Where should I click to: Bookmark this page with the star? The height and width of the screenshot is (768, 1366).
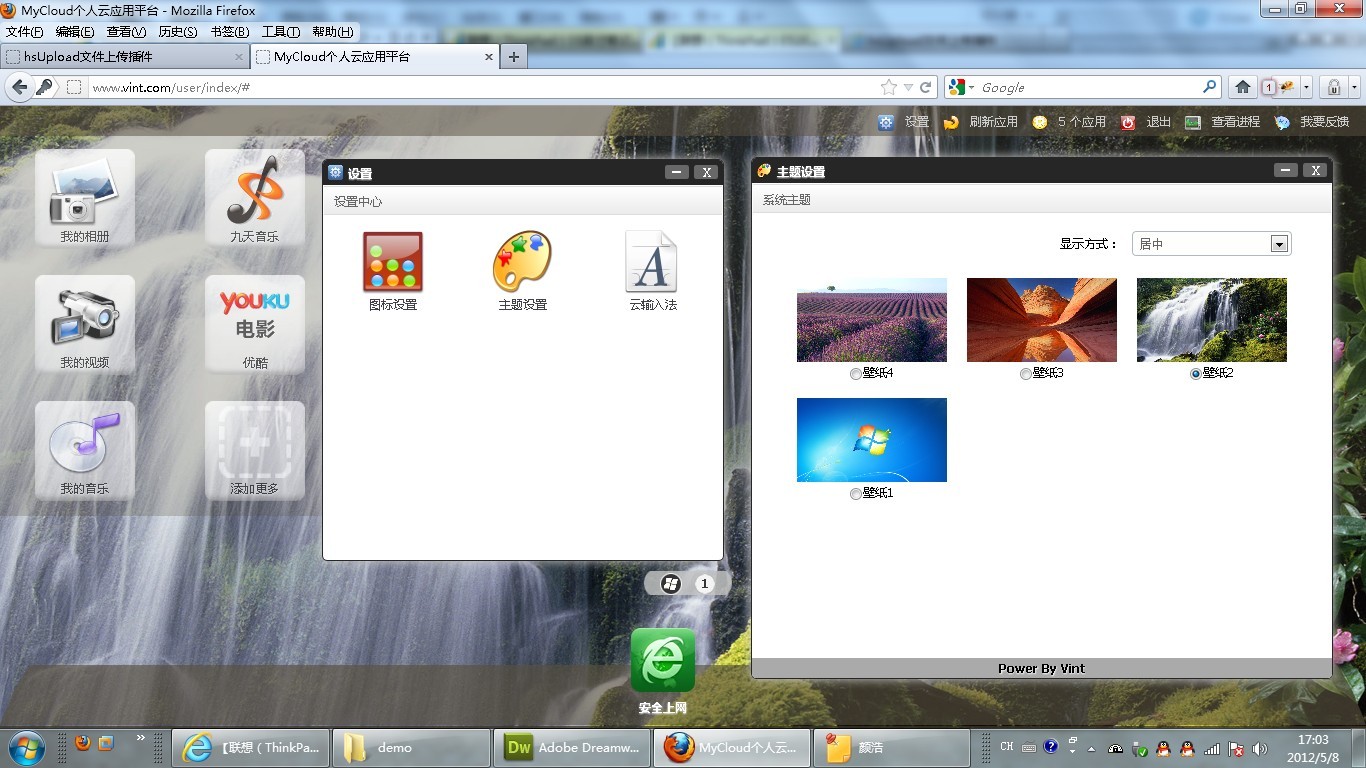coord(888,87)
